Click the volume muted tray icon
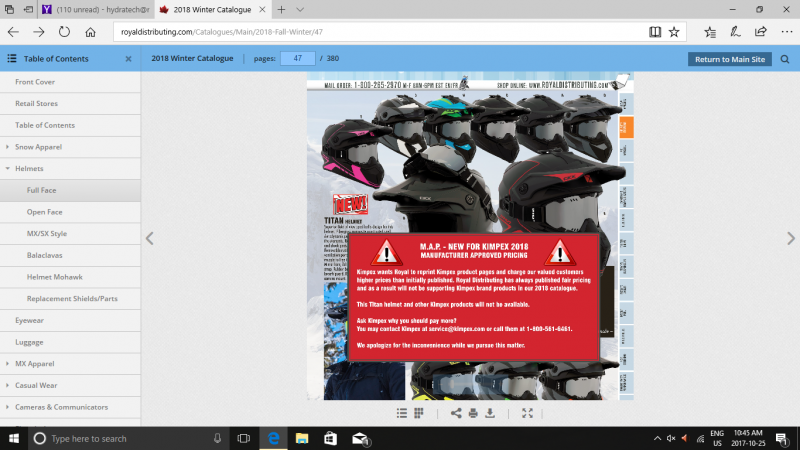This screenshot has width=800, height=450. coord(671,438)
